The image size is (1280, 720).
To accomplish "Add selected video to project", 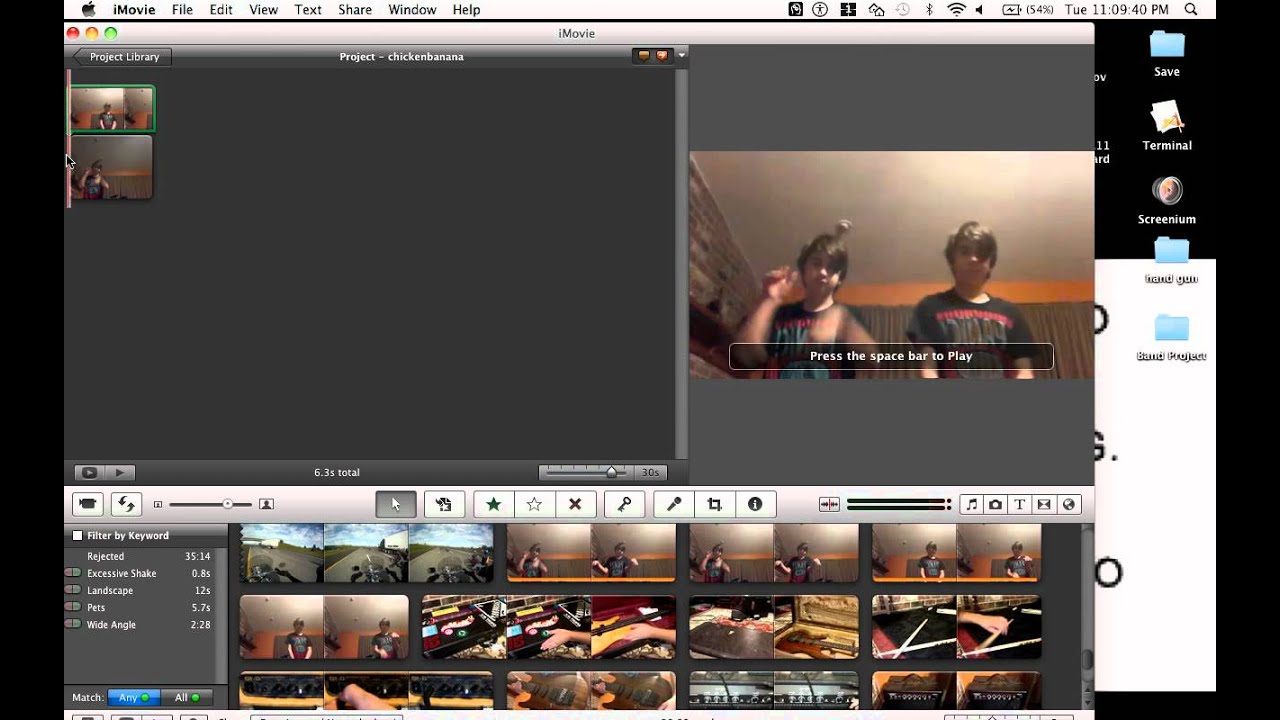I will point(444,504).
